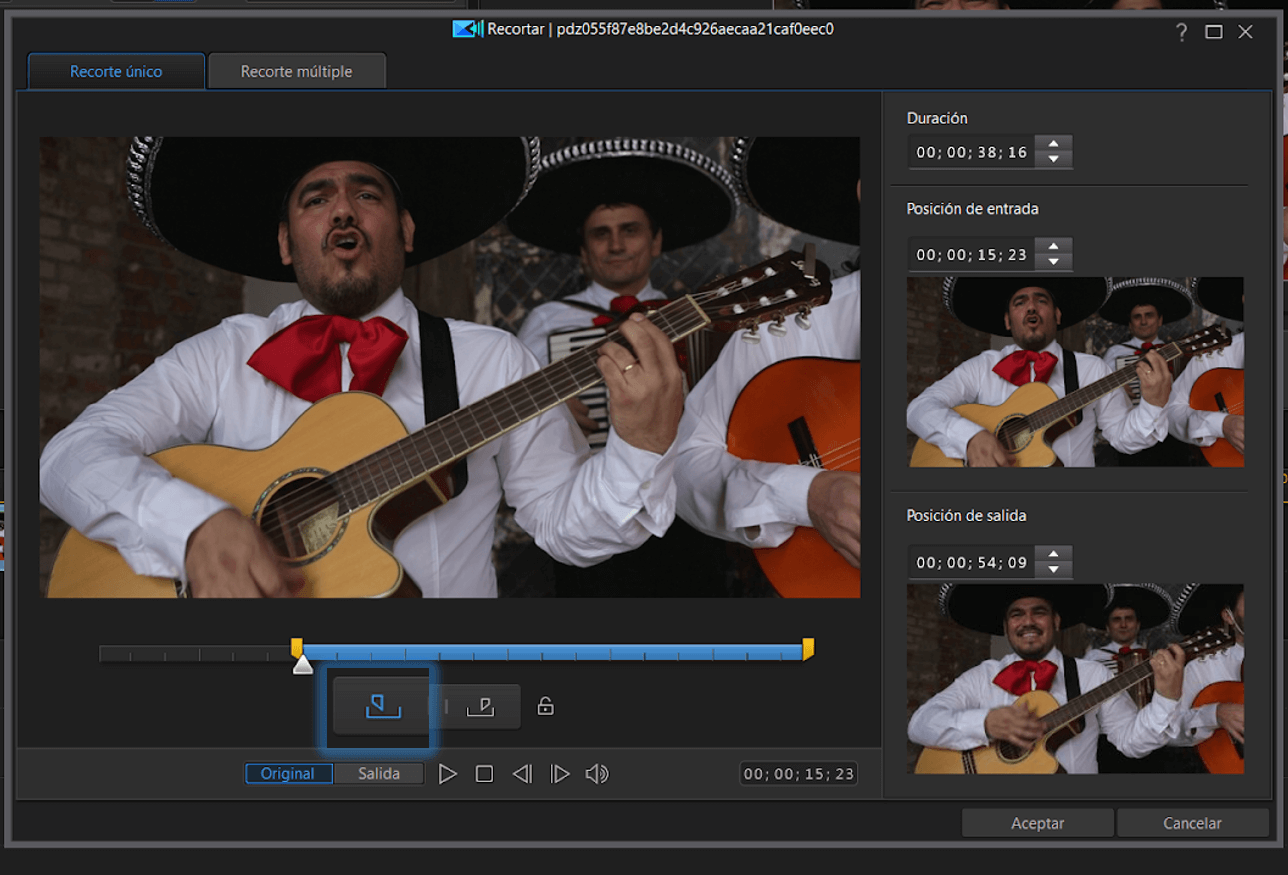Click the PowerDirector logo in title bar
1288x875 pixels.
coord(467,29)
